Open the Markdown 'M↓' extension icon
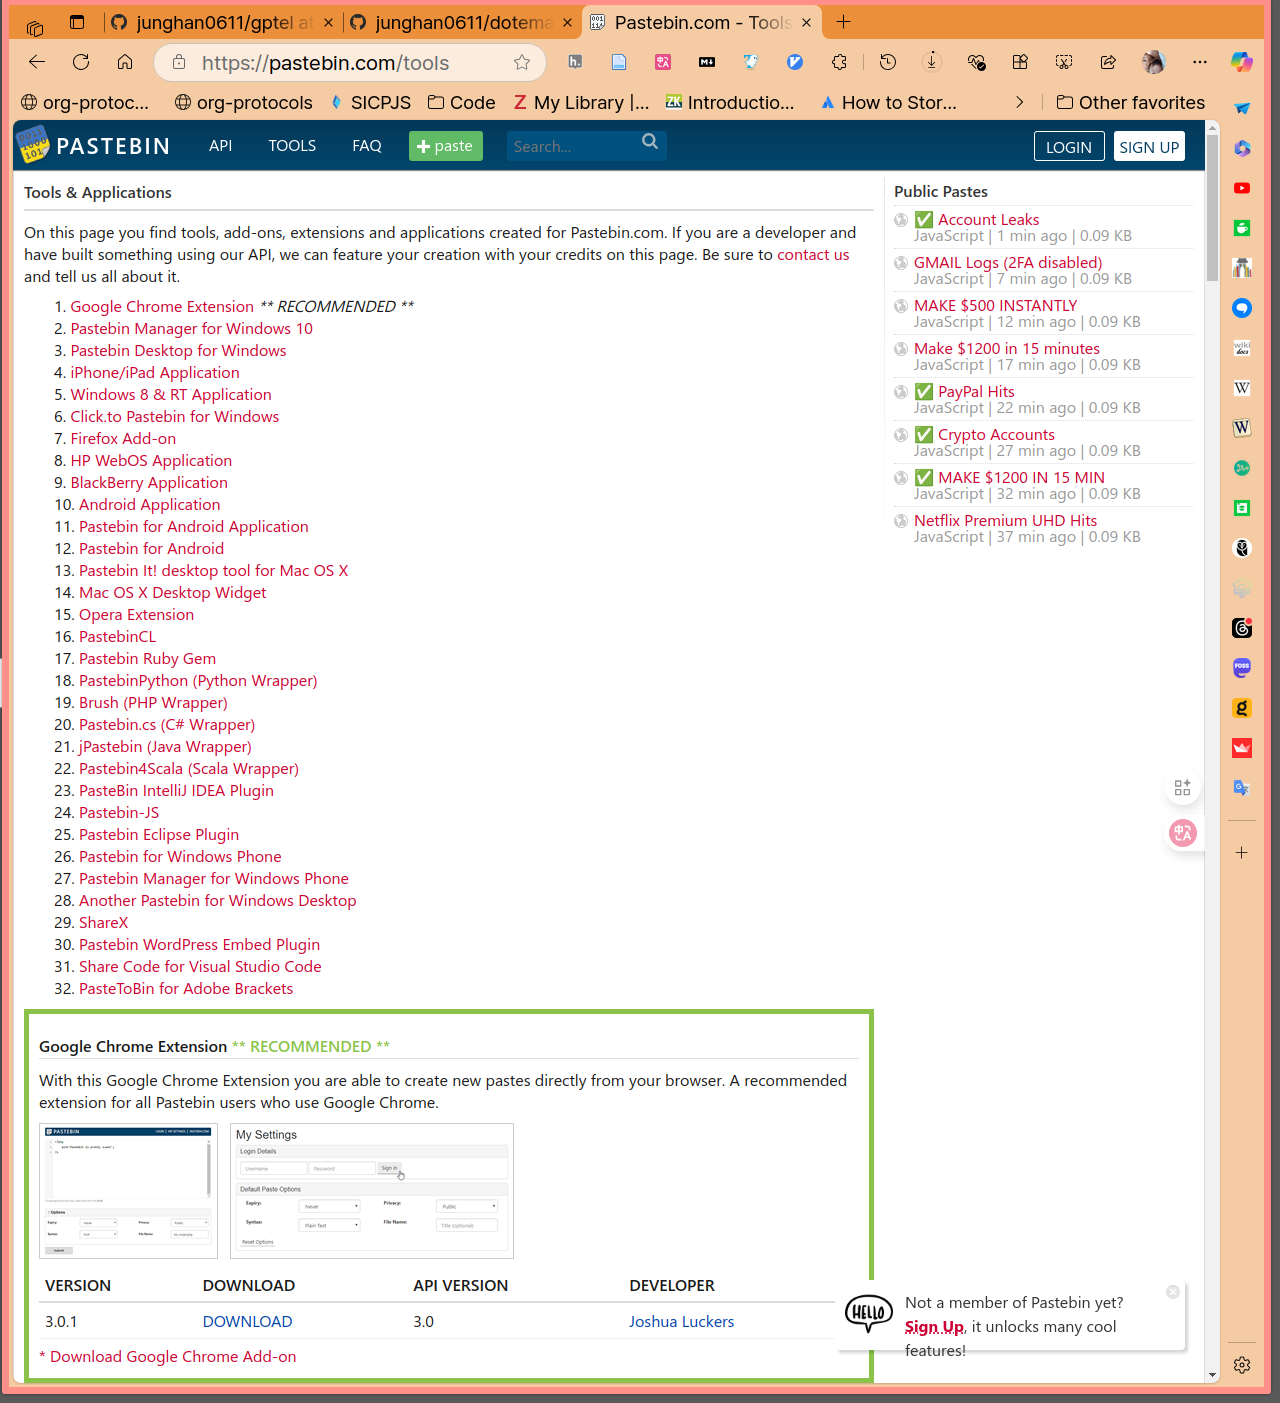 [707, 62]
